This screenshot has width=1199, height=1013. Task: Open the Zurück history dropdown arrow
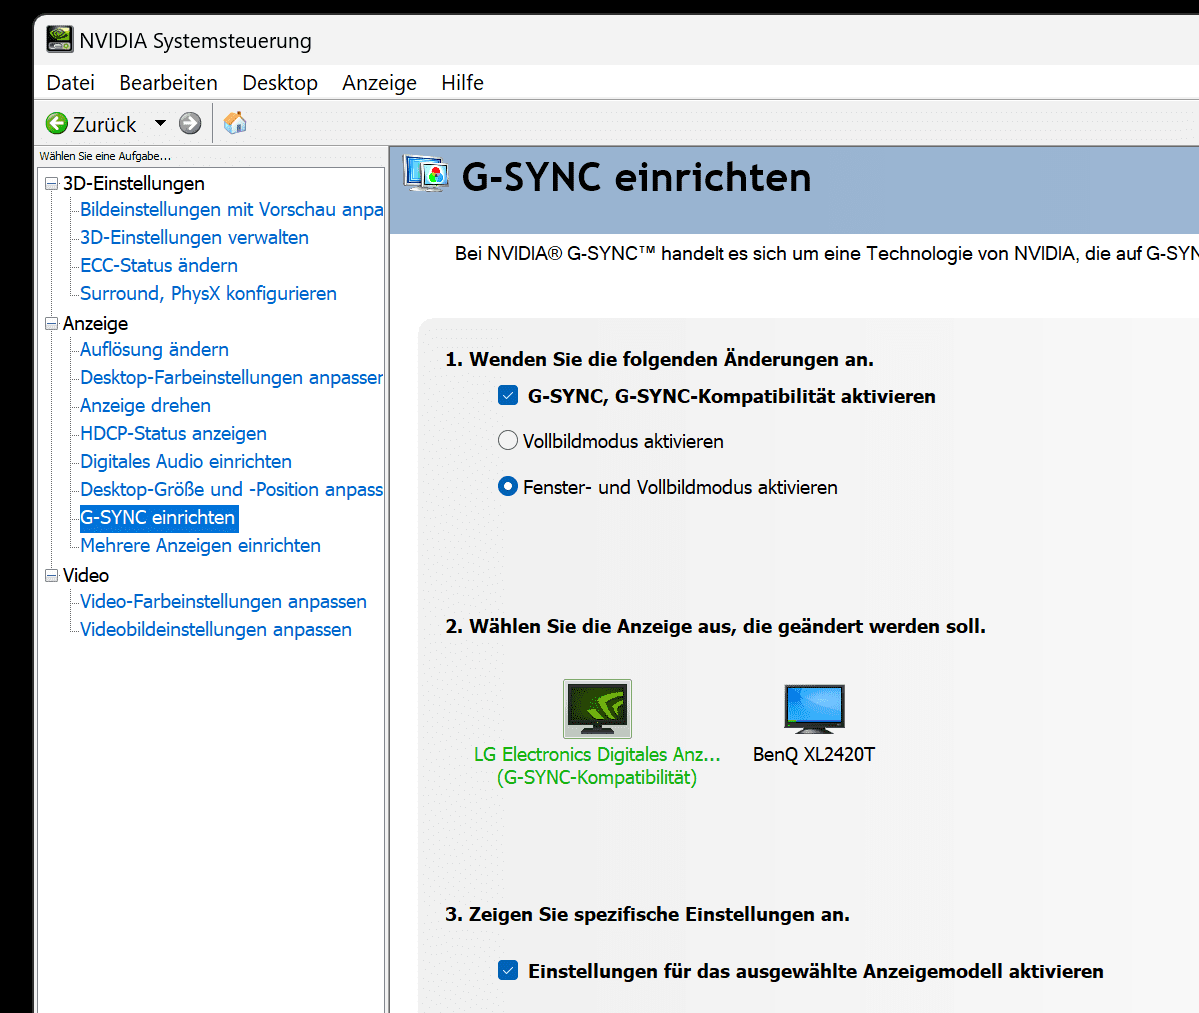(x=160, y=123)
